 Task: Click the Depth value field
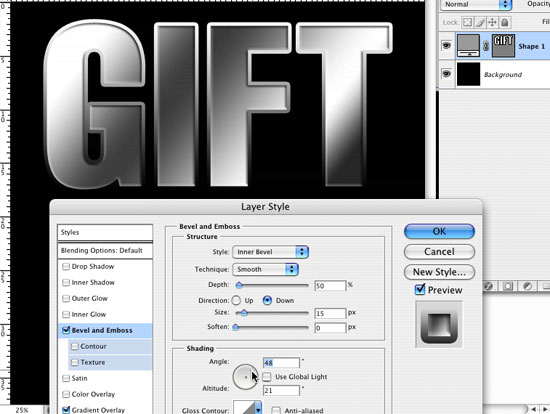pos(330,286)
